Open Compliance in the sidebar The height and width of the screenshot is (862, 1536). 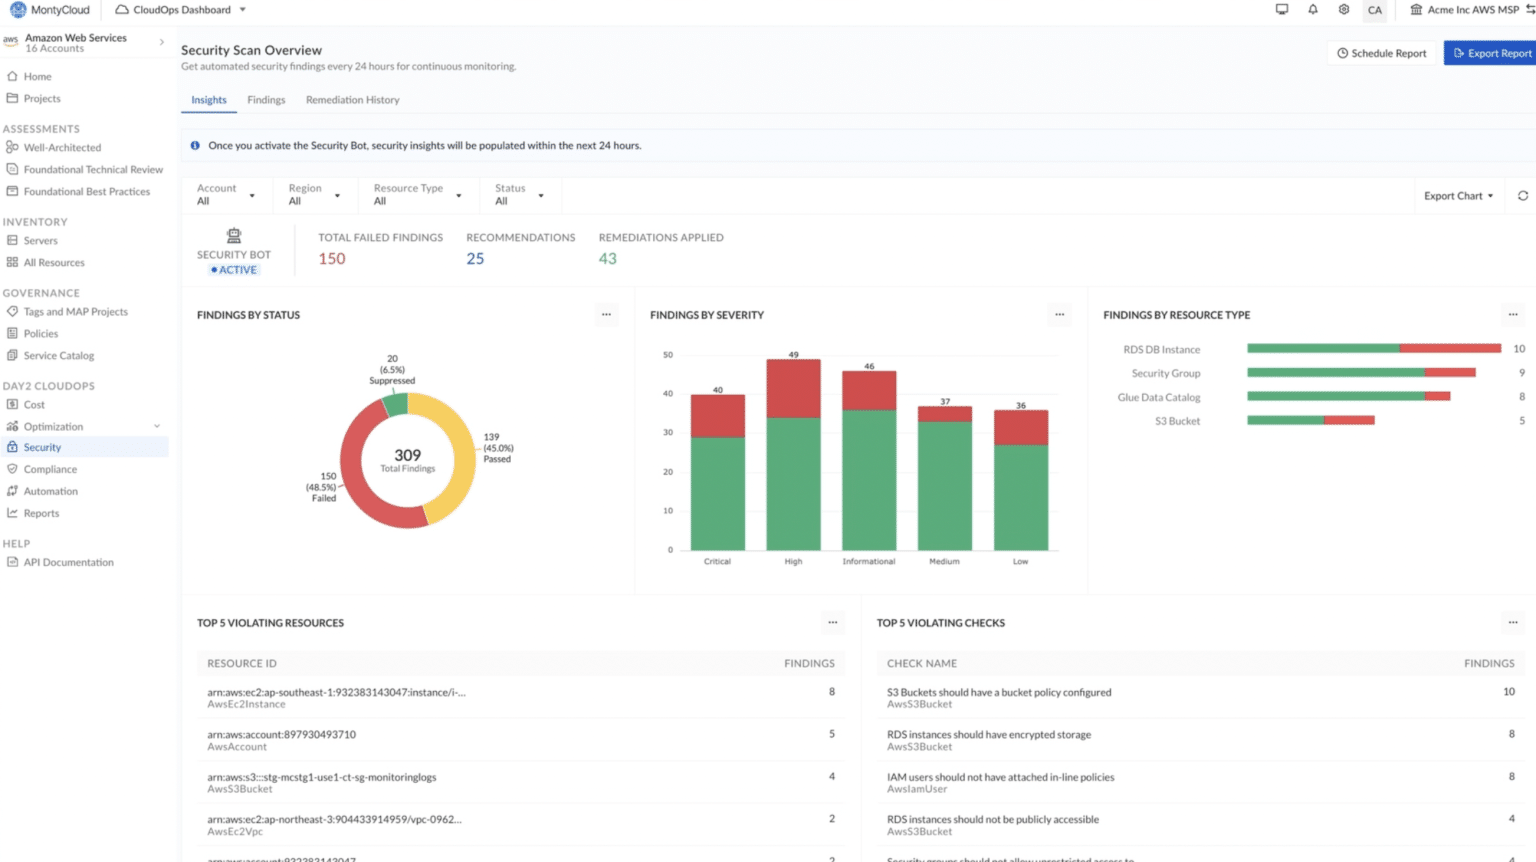coord(50,469)
